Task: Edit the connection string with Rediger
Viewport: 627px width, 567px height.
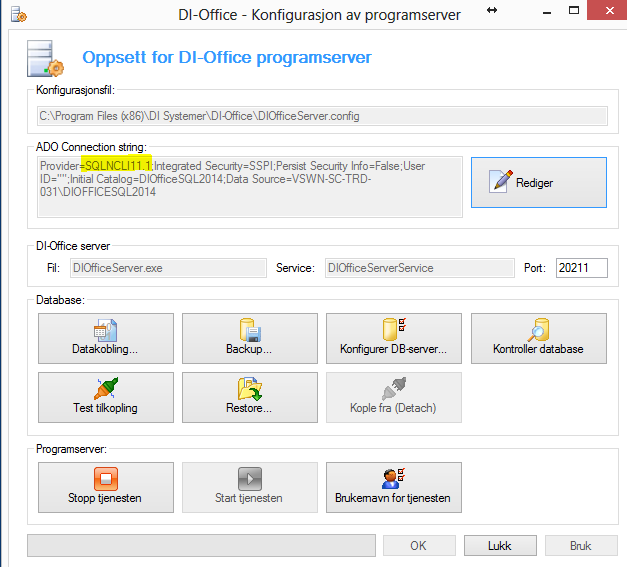Action: pyautogui.click(x=539, y=182)
